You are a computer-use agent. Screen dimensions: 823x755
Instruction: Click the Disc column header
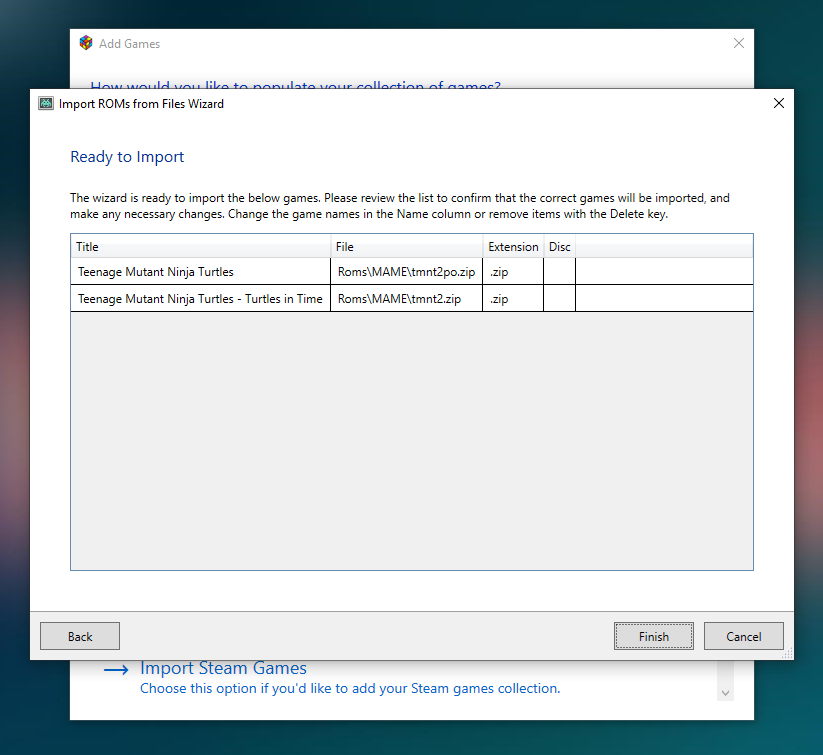[x=560, y=246]
